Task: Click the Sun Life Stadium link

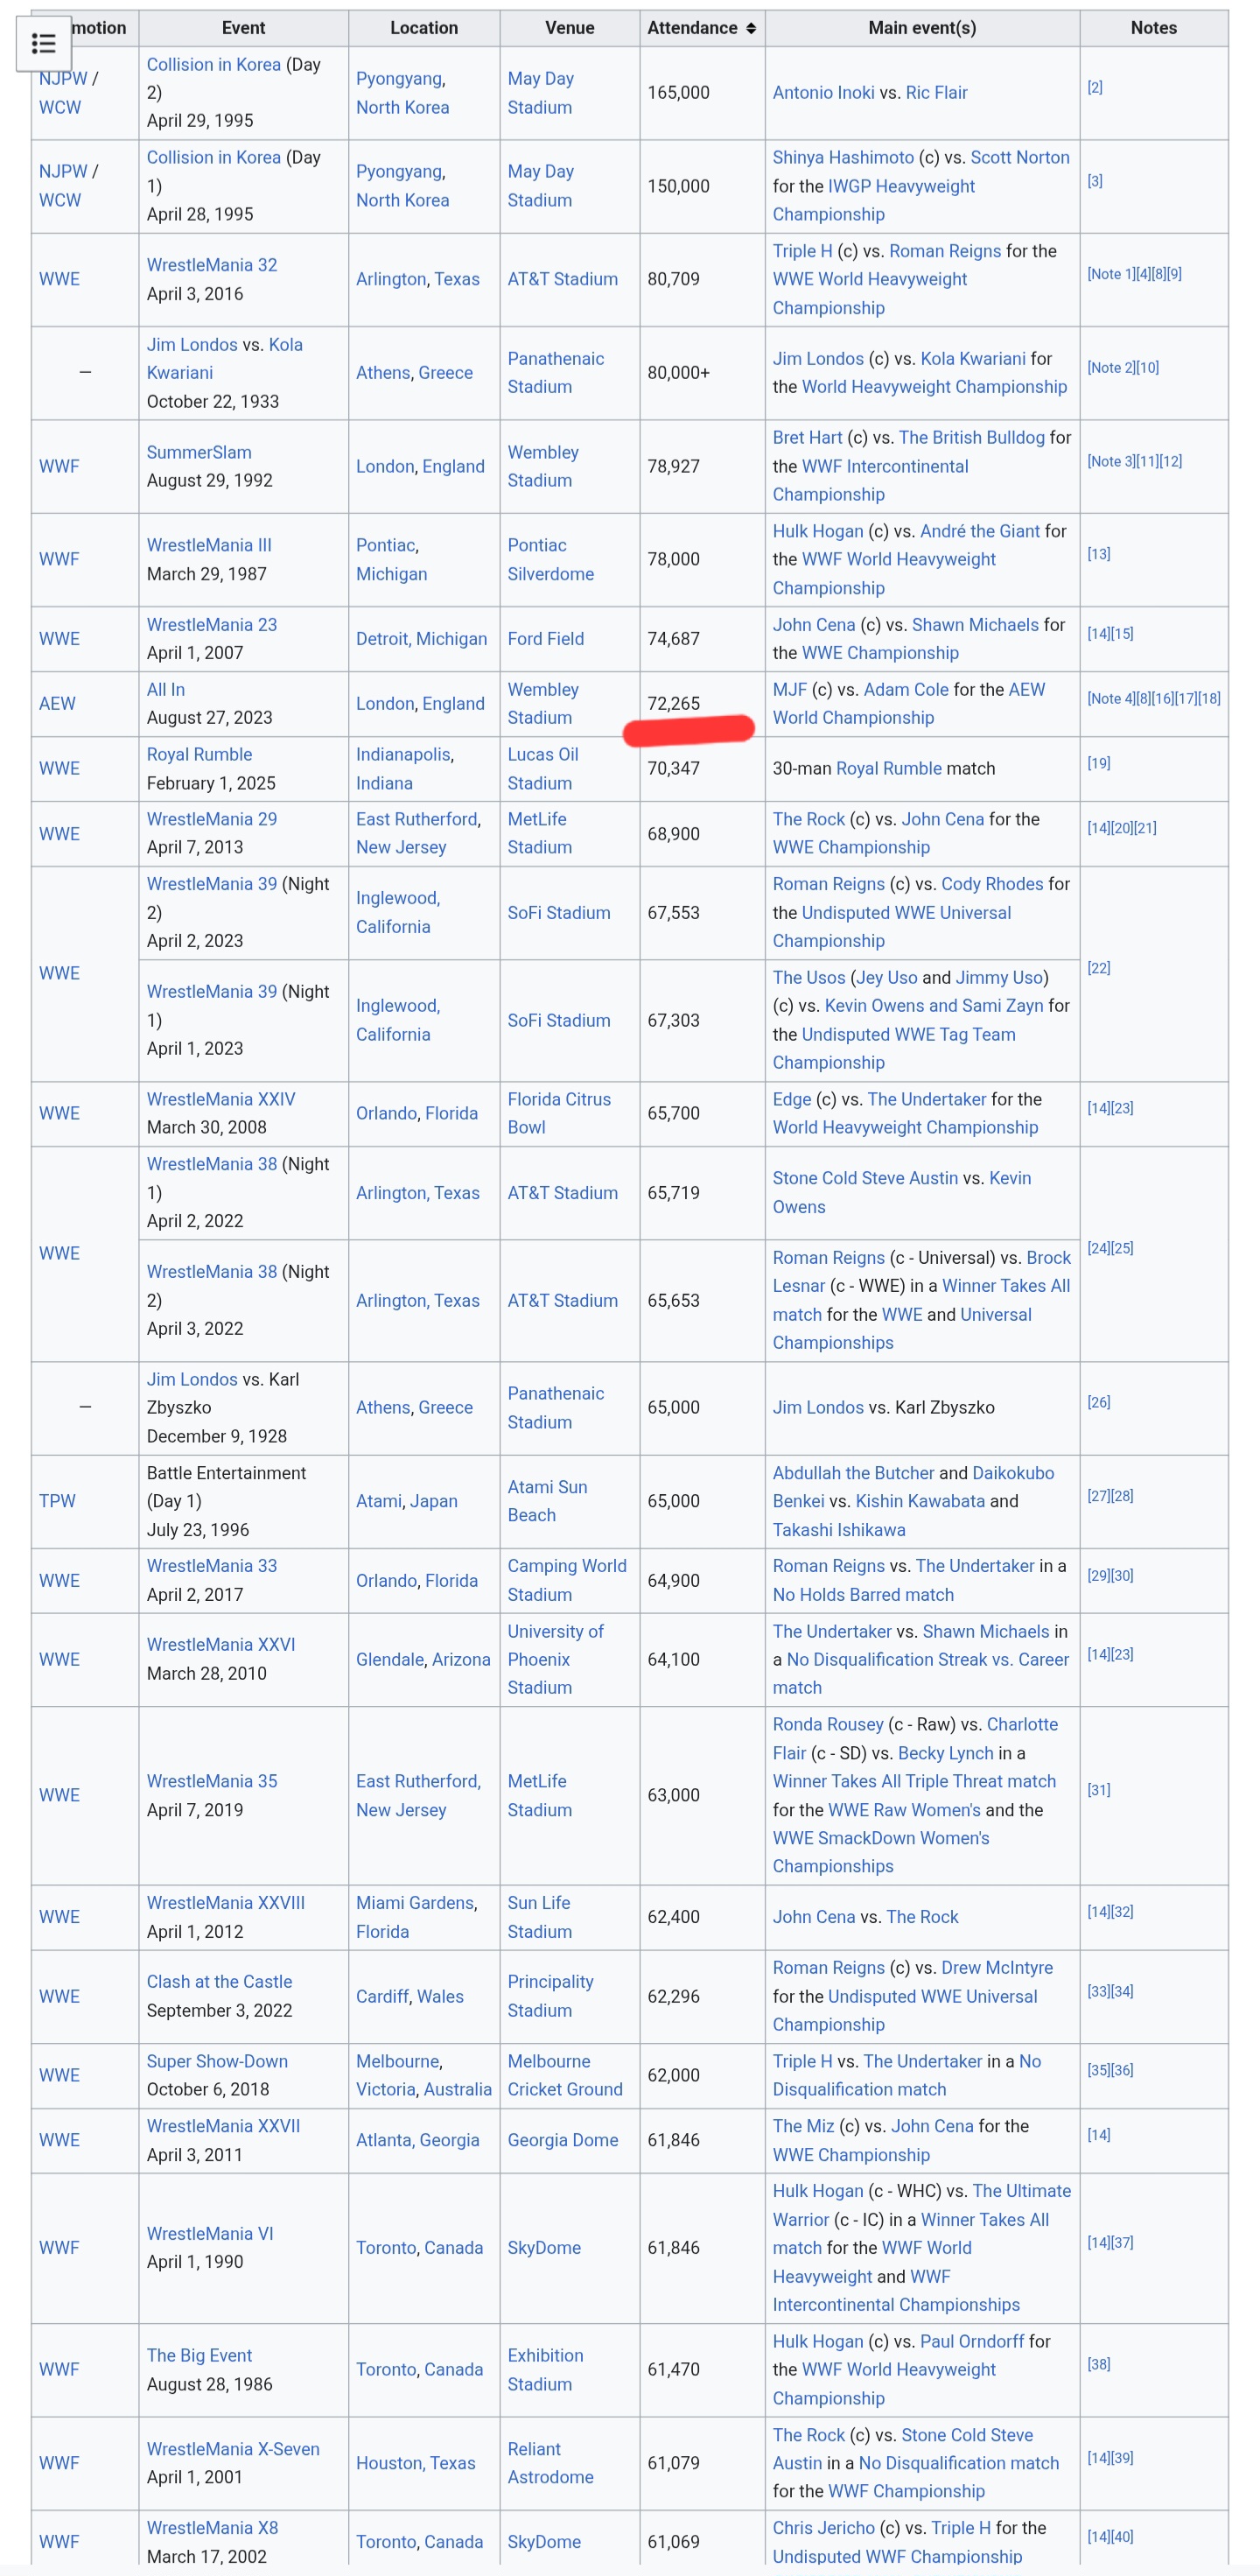Action: (540, 1917)
